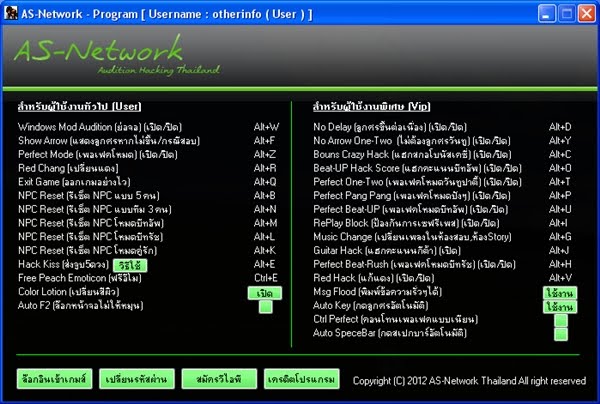Toggle the Auto SpeceBar green box
The width and height of the screenshot is (600, 404).
561,334
